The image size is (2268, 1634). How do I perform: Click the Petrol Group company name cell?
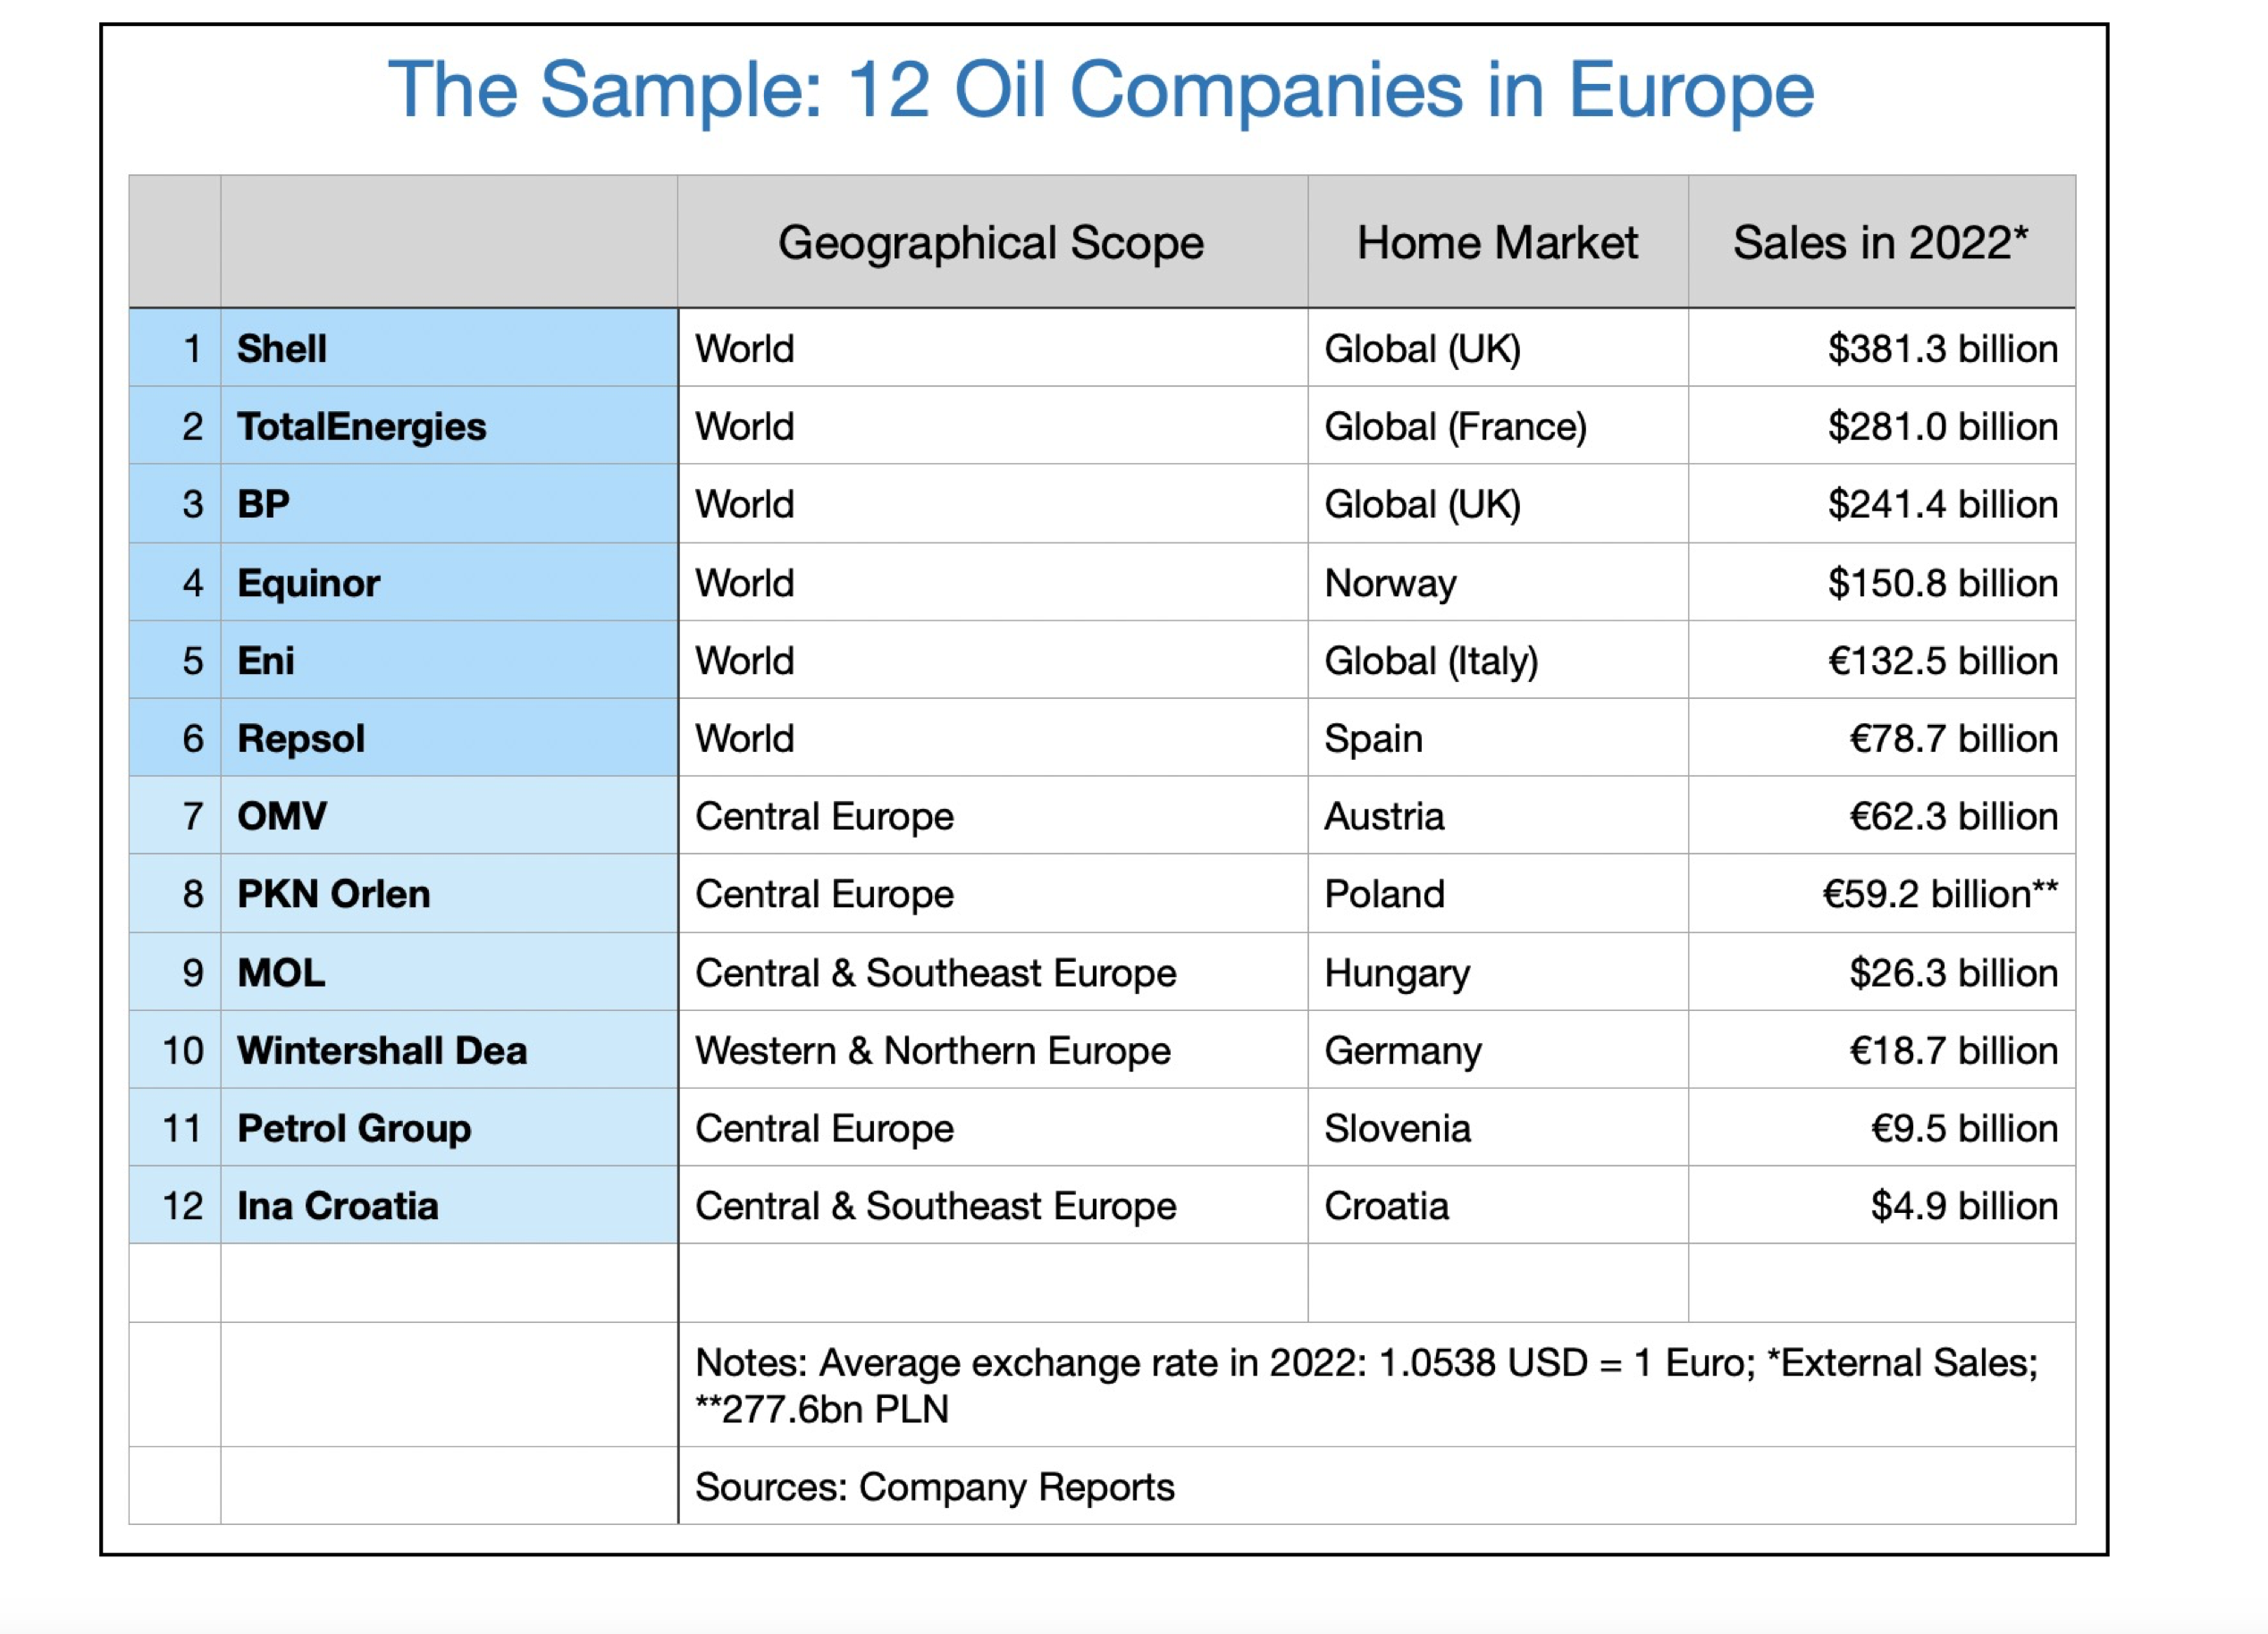tap(449, 1128)
